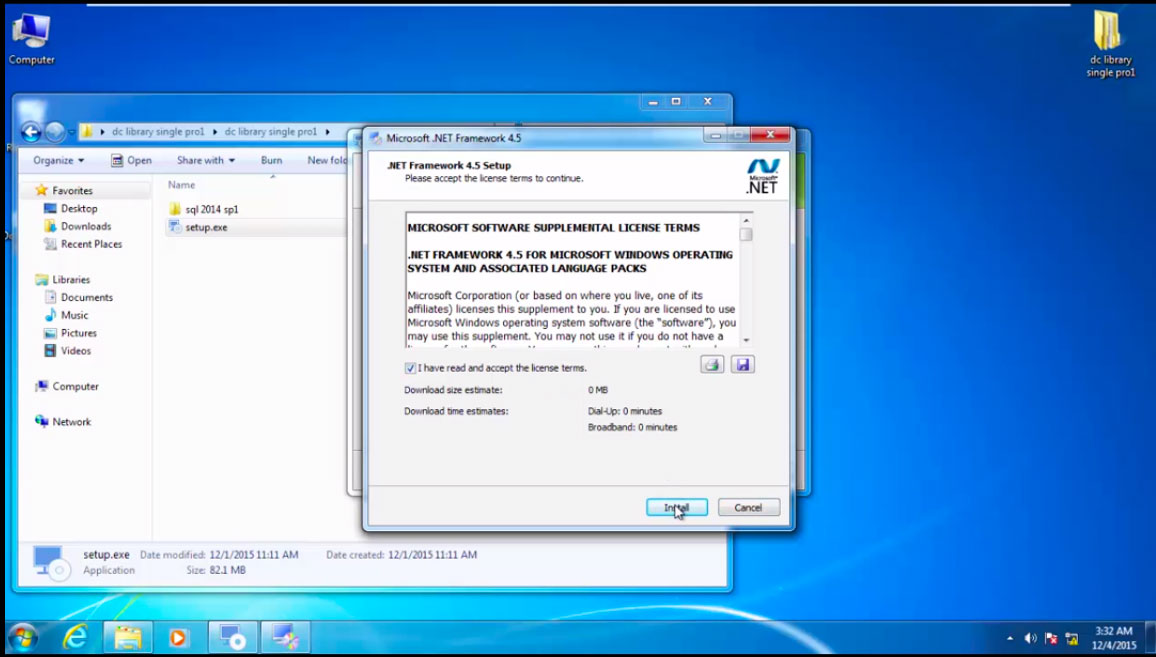Click 'Date created: 12/1/2015 11:11 AM' detail
This screenshot has width=1156, height=657.
point(402,555)
